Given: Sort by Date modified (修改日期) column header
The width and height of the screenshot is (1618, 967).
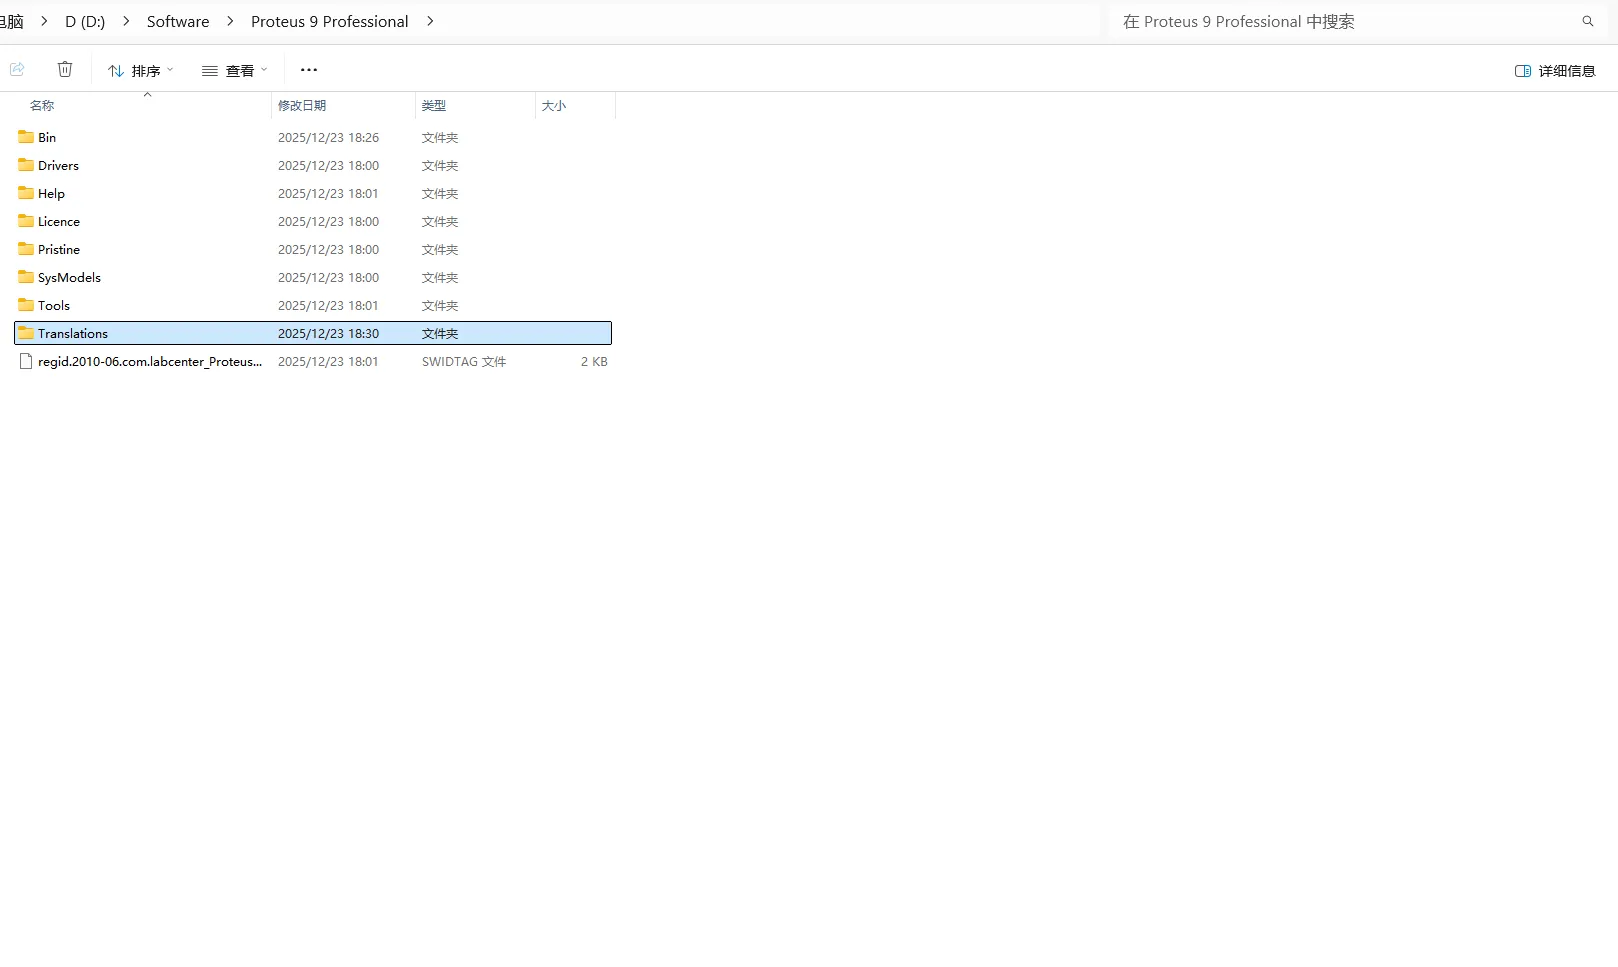Looking at the screenshot, I should [302, 106].
